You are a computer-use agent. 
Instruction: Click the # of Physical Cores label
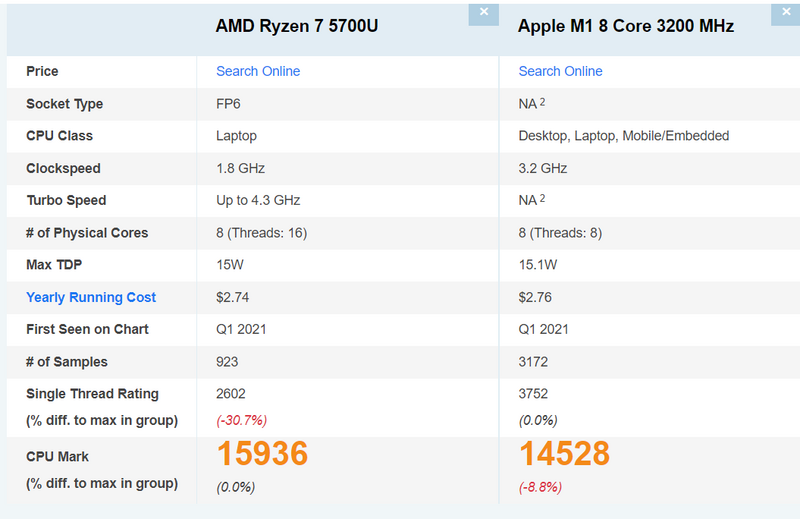[x=87, y=233]
